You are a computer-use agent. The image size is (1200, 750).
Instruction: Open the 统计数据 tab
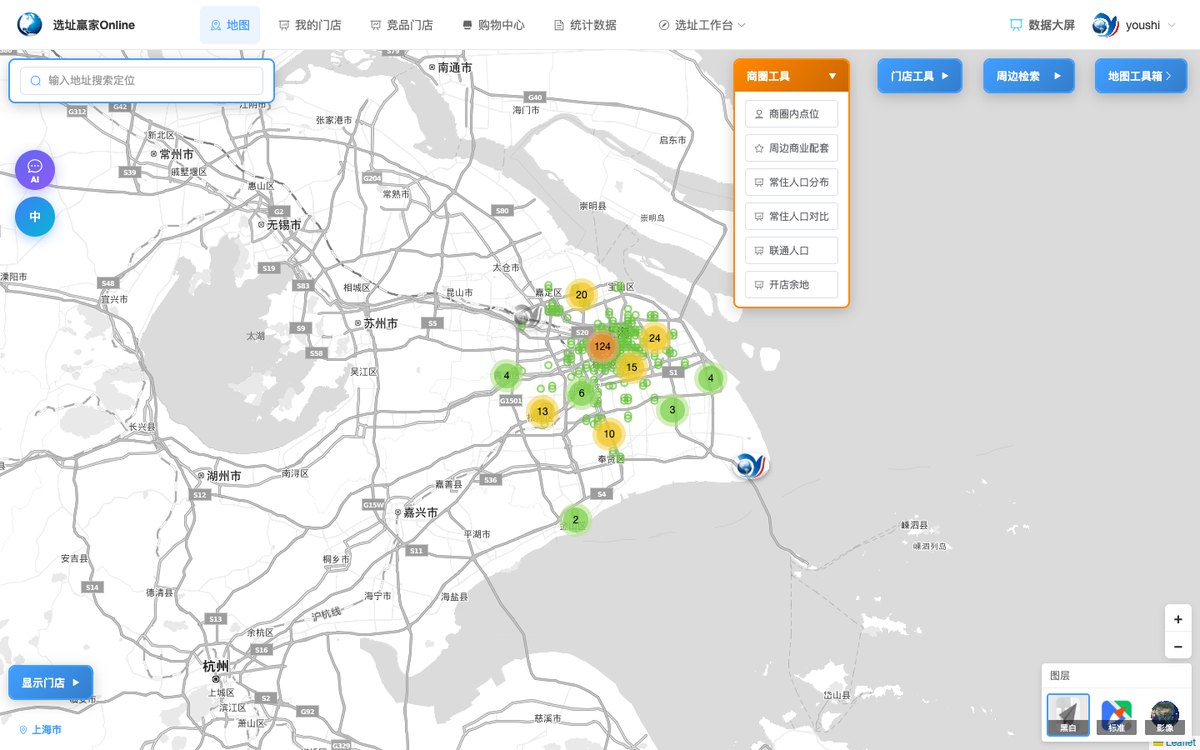tap(585, 25)
